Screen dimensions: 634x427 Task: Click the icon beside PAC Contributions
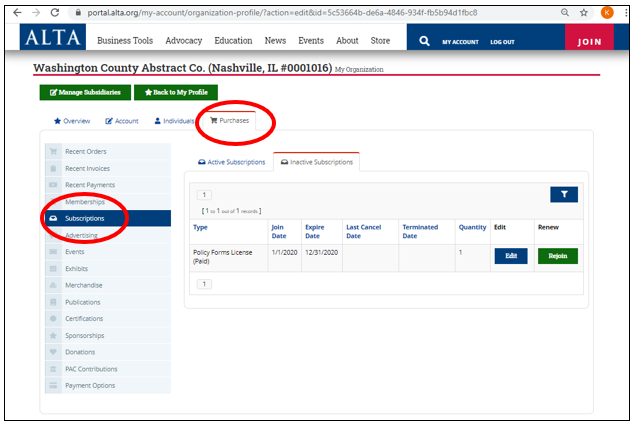tap(53, 369)
